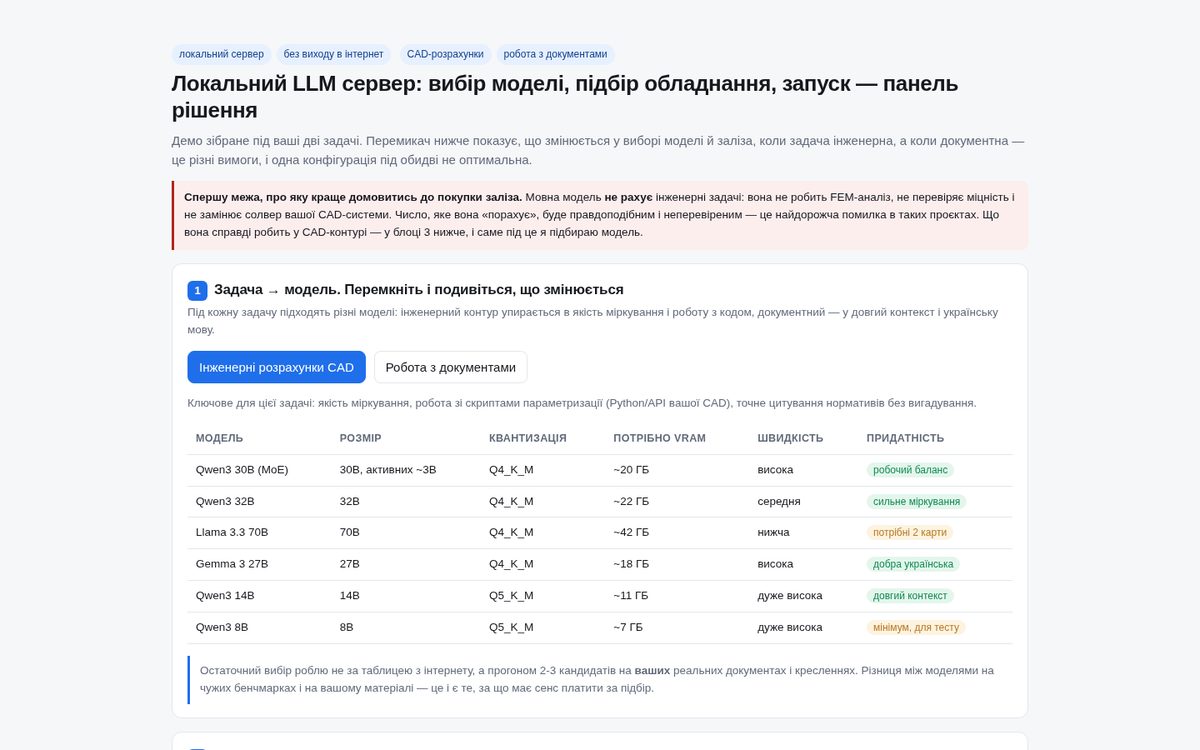Click the «ПРИДАТНІСТЬ» column header
The width and height of the screenshot is (1200, 750).
[905, 438]
